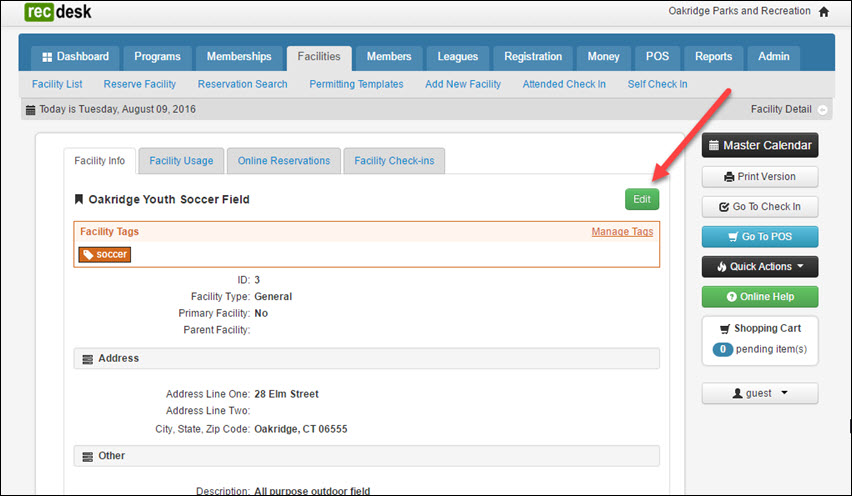Click the soccer facility tag

105,254
